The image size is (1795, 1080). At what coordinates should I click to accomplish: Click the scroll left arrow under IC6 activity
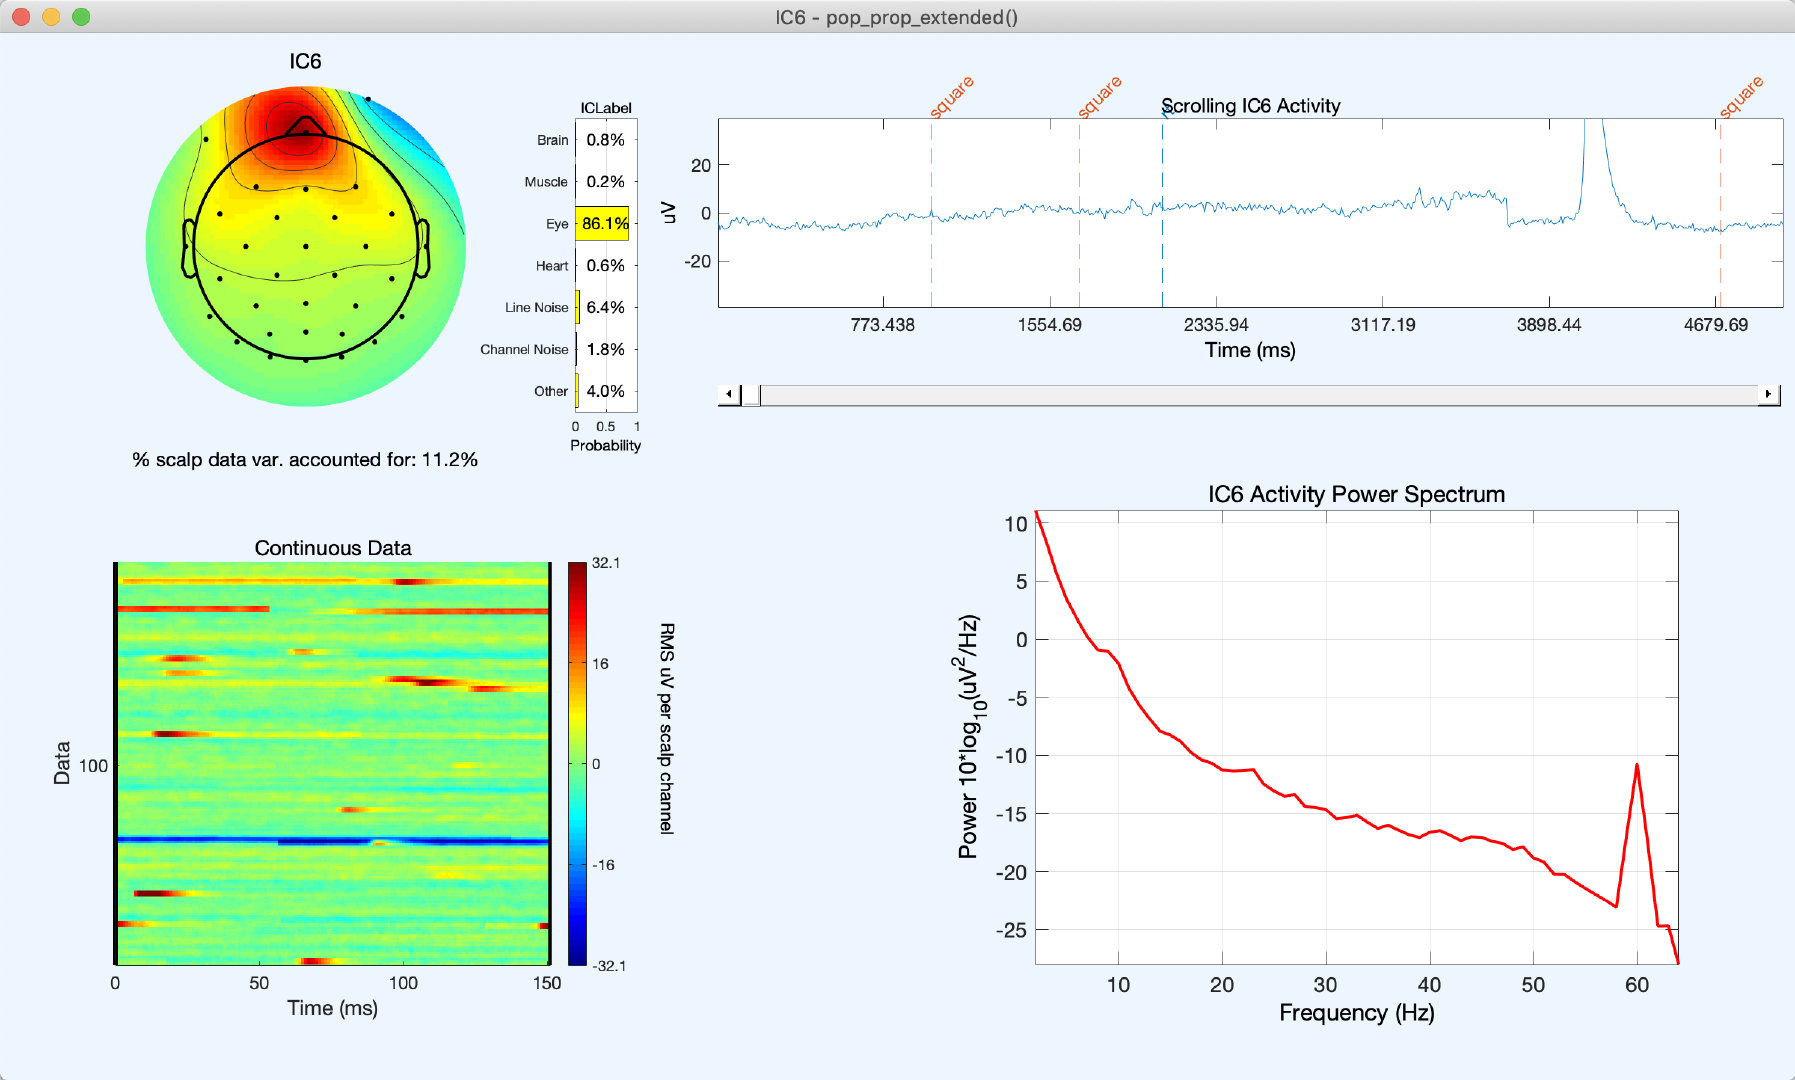(729, 394)
